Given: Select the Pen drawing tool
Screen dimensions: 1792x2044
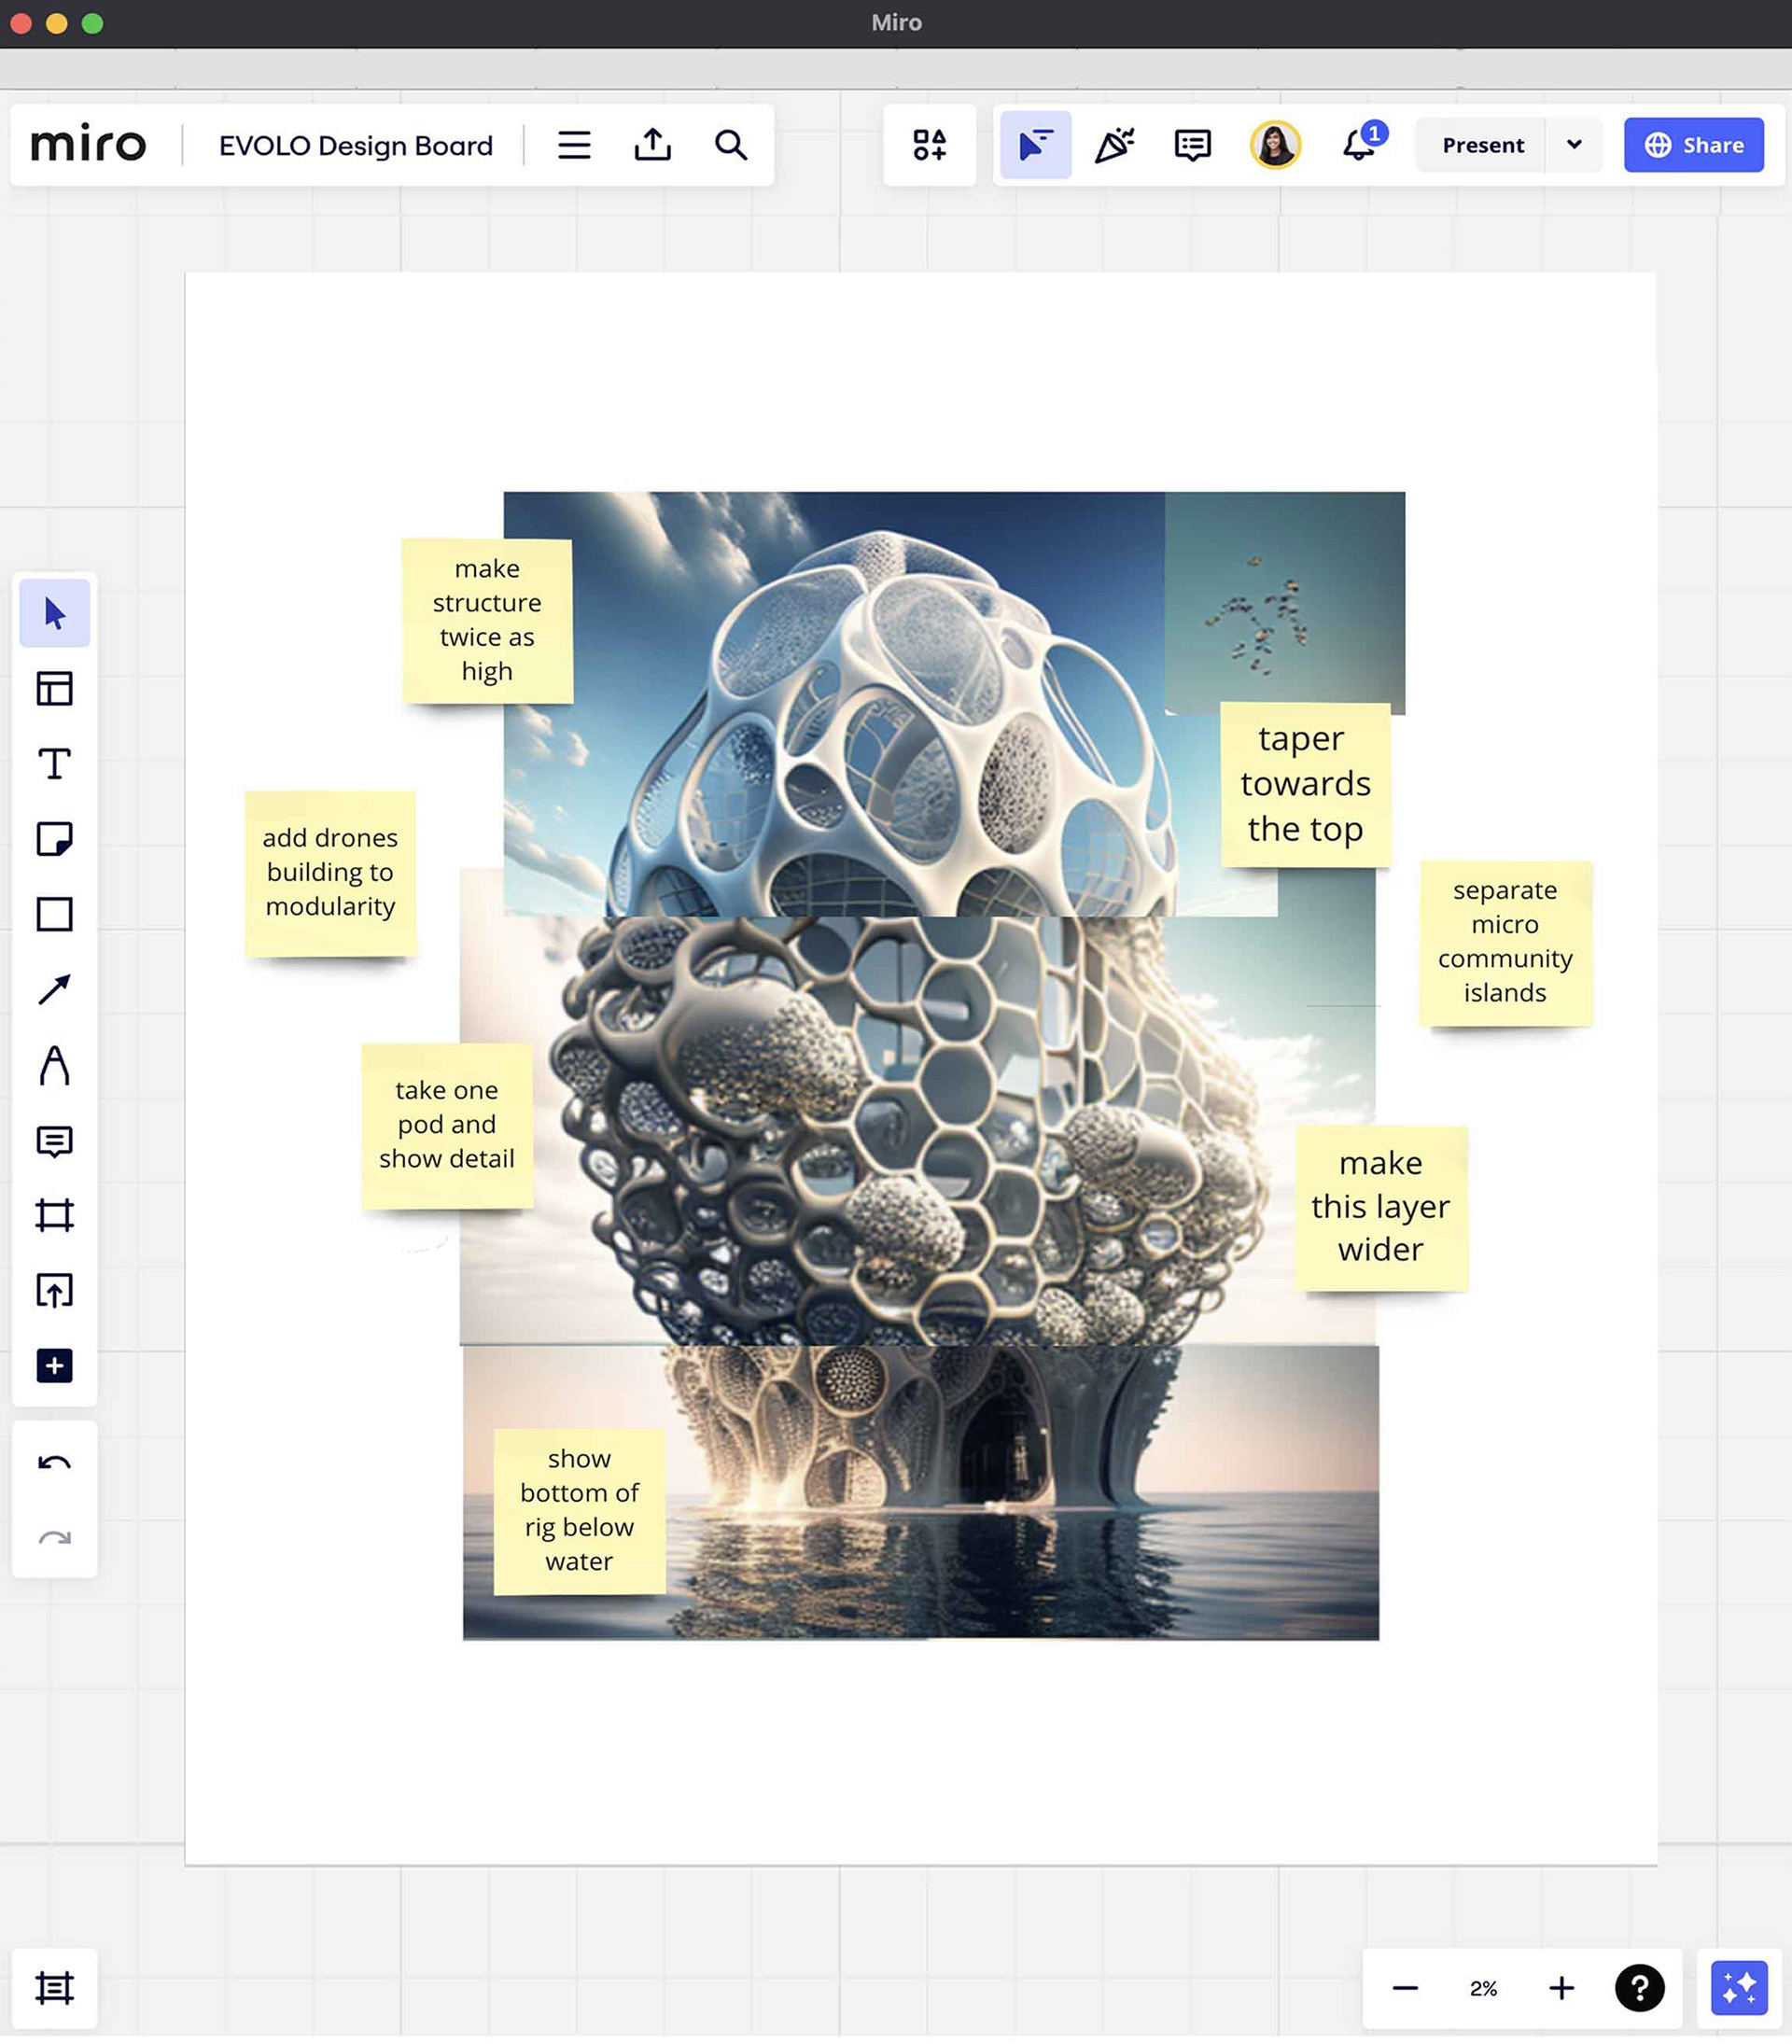Looking at the screenshot, I should click(54, 1066).
